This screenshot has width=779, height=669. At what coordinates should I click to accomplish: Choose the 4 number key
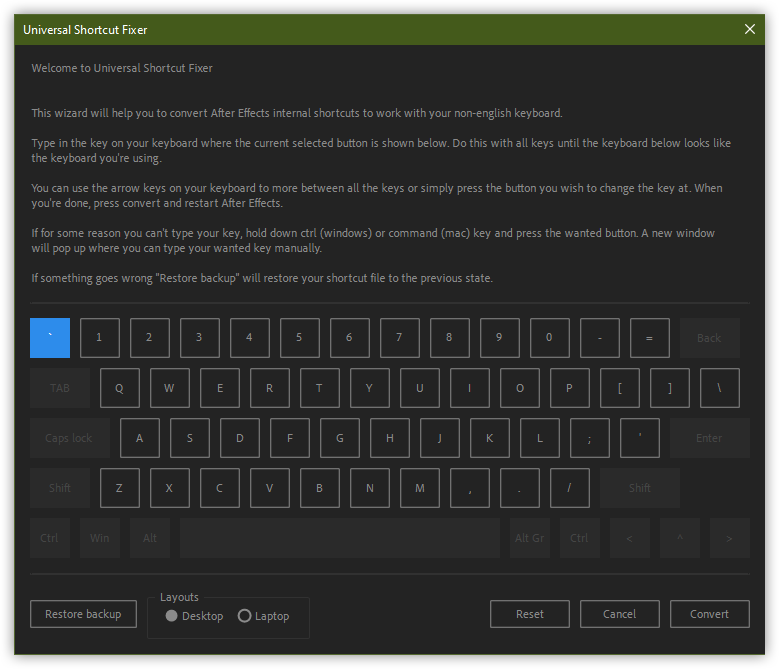[250, 338]
